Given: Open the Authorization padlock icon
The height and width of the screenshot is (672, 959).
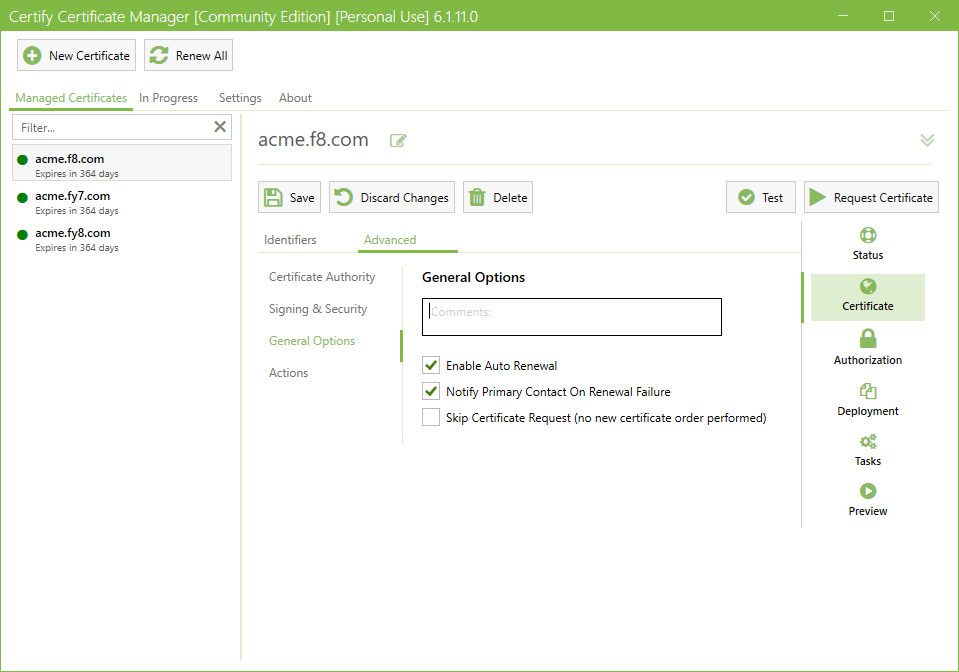Looking at the screenshot, I should (x=868, y=339).
